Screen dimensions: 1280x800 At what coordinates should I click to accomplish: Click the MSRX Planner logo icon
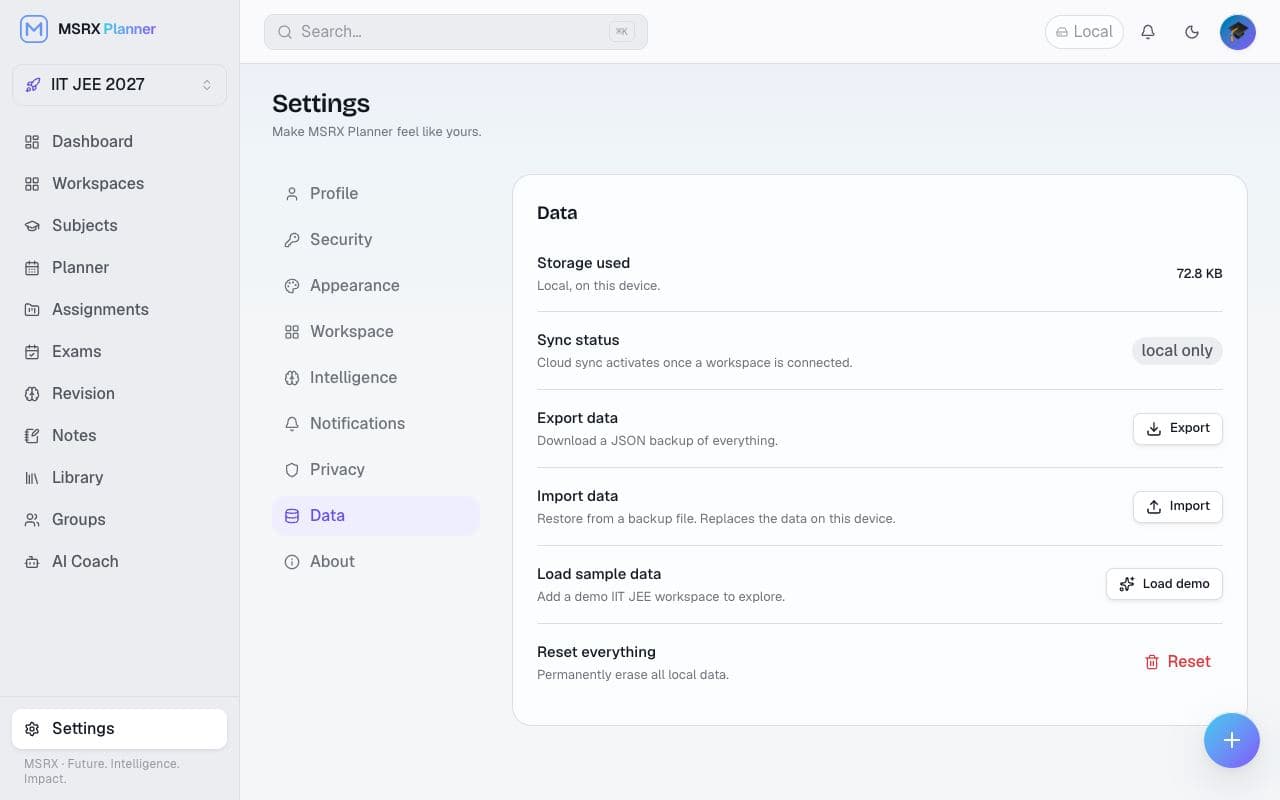(x=34, y=29)
